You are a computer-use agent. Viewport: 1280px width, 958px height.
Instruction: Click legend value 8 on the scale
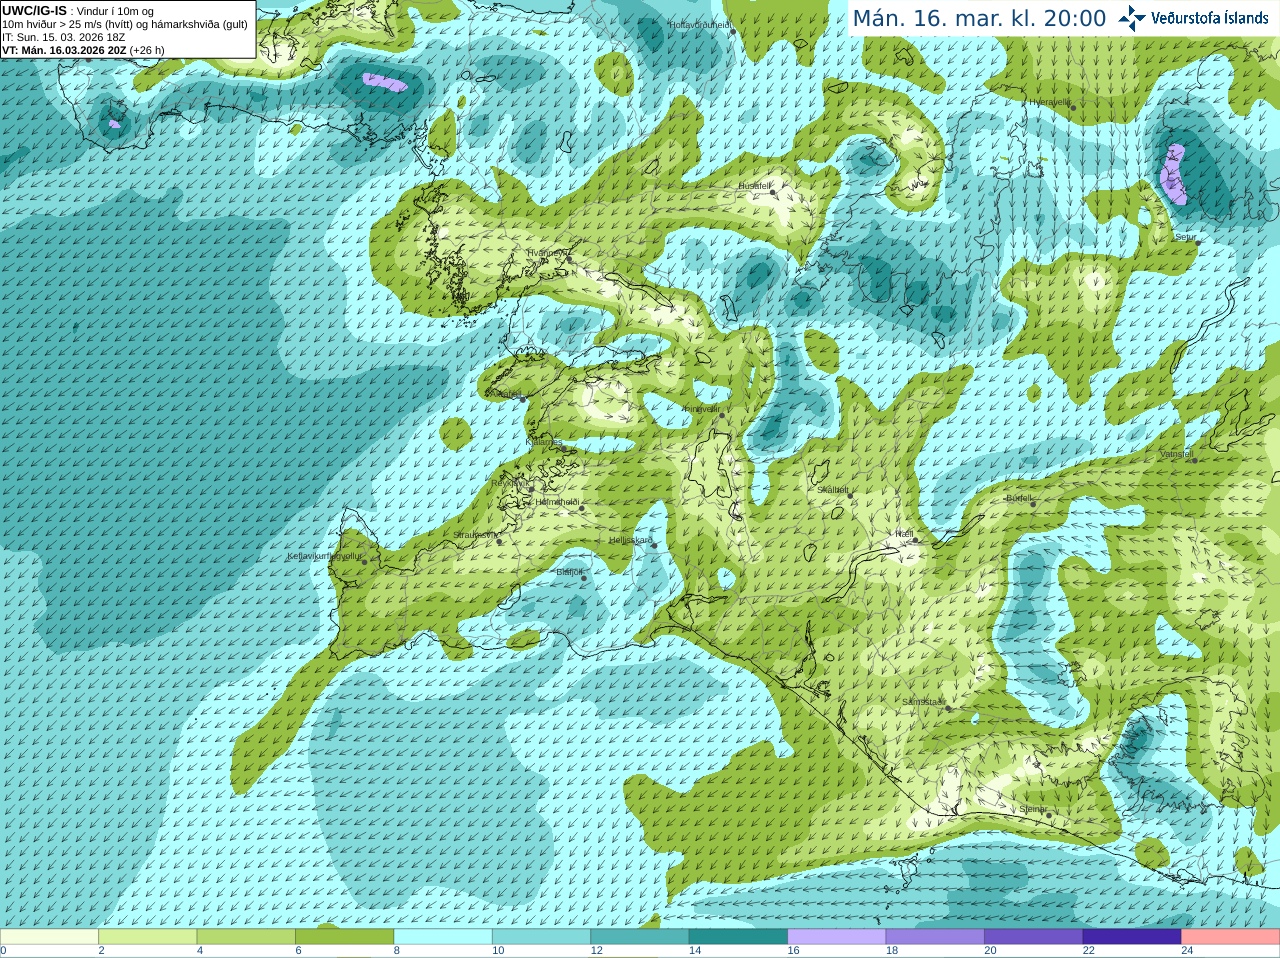397,951
